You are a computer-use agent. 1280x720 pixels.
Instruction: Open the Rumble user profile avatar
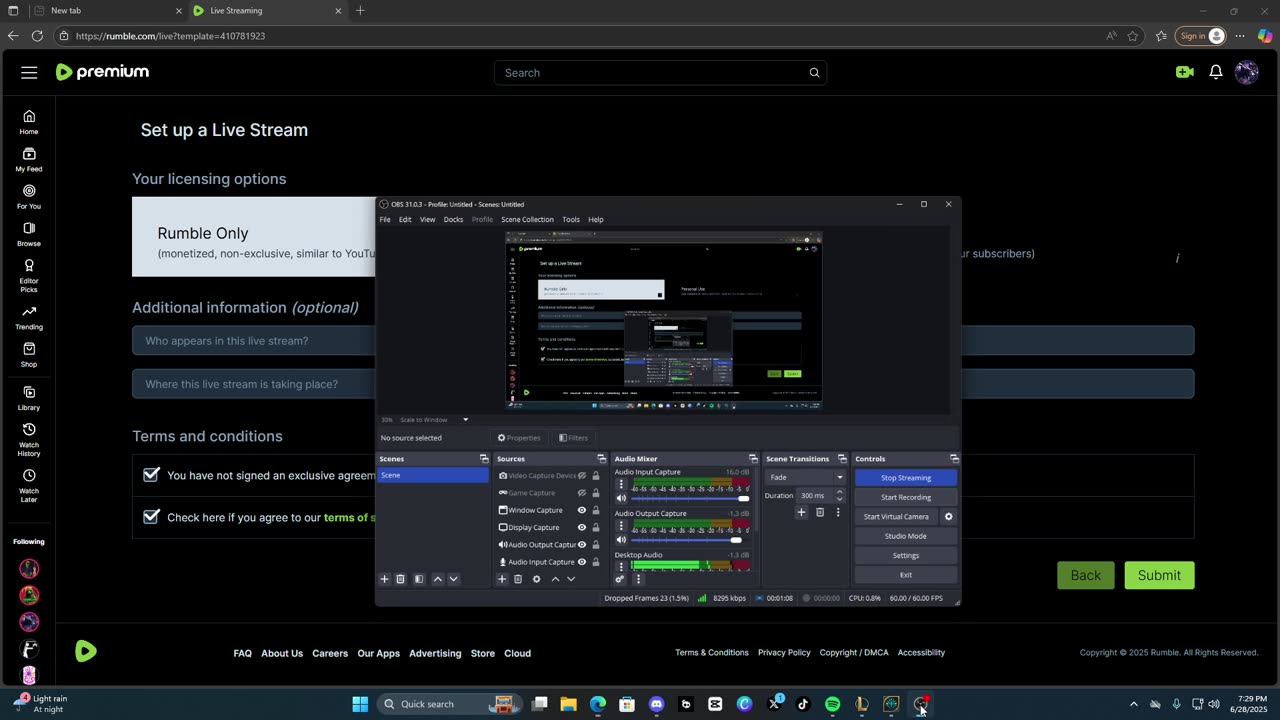[1247, 72]
